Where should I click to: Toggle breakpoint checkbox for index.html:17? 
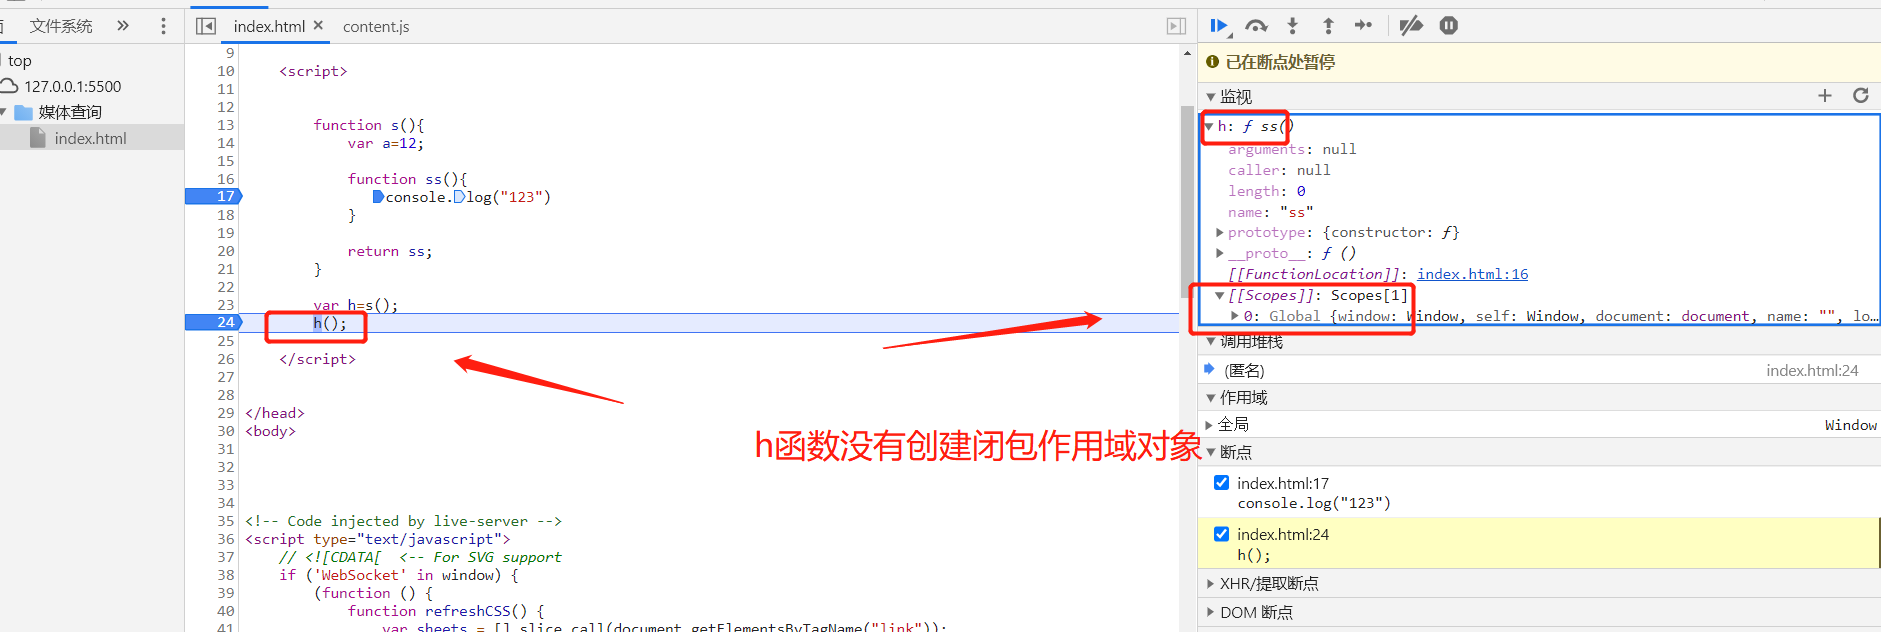pyautogui.click(x=1221, y=482)
